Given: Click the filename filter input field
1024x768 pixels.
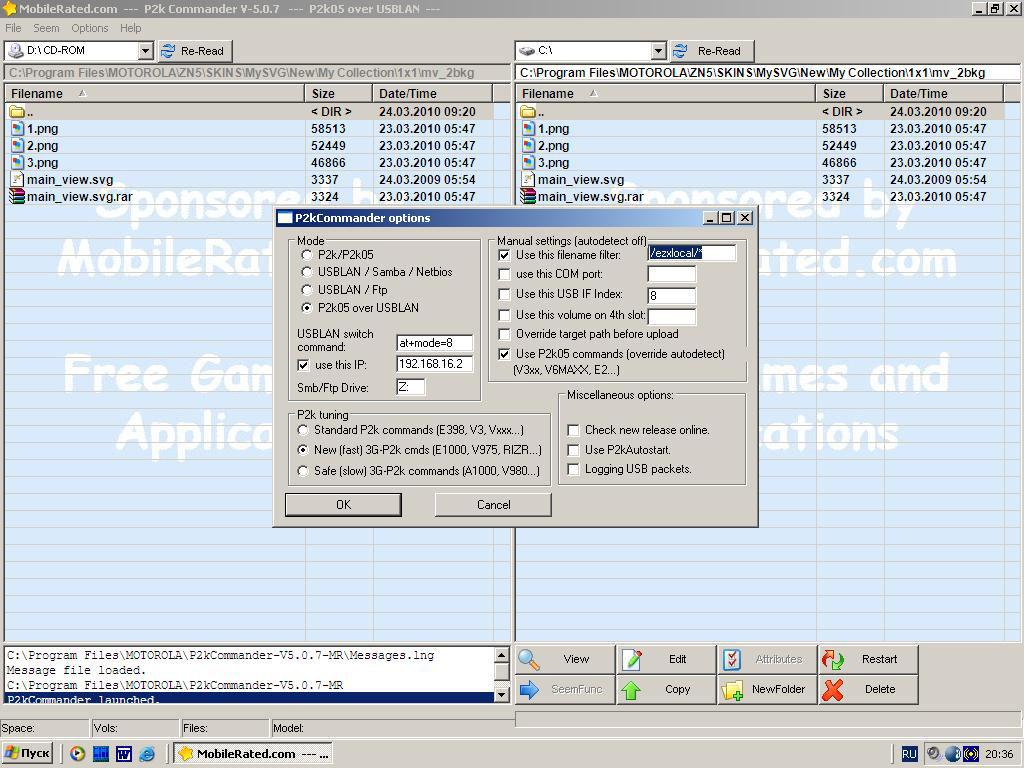Looking at the screenshot, I should coord(692,253).
